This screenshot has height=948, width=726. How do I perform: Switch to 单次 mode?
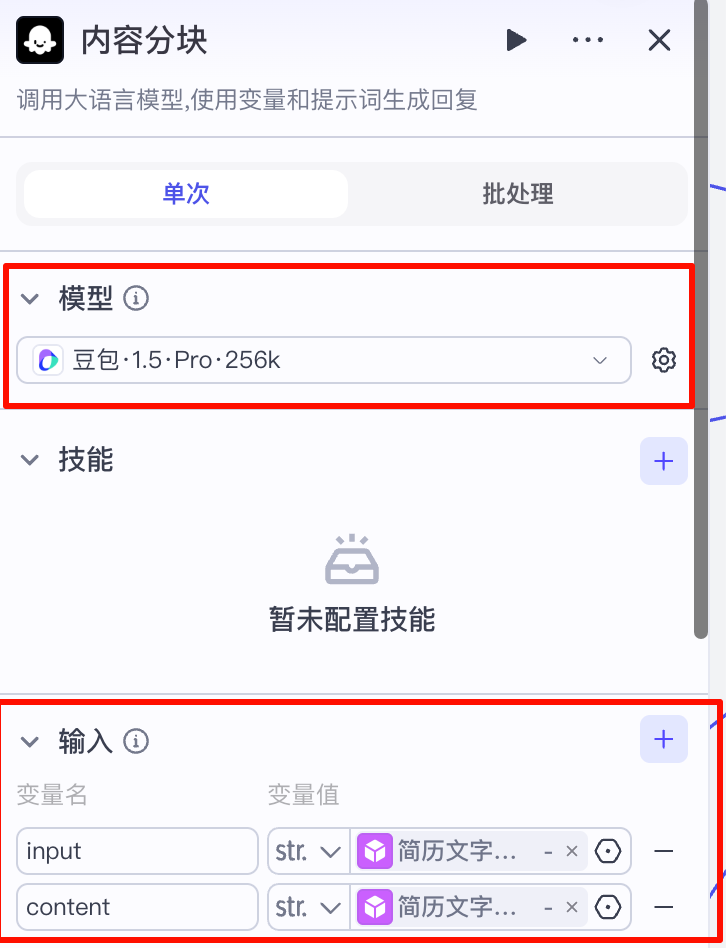(x=186, y=194)
